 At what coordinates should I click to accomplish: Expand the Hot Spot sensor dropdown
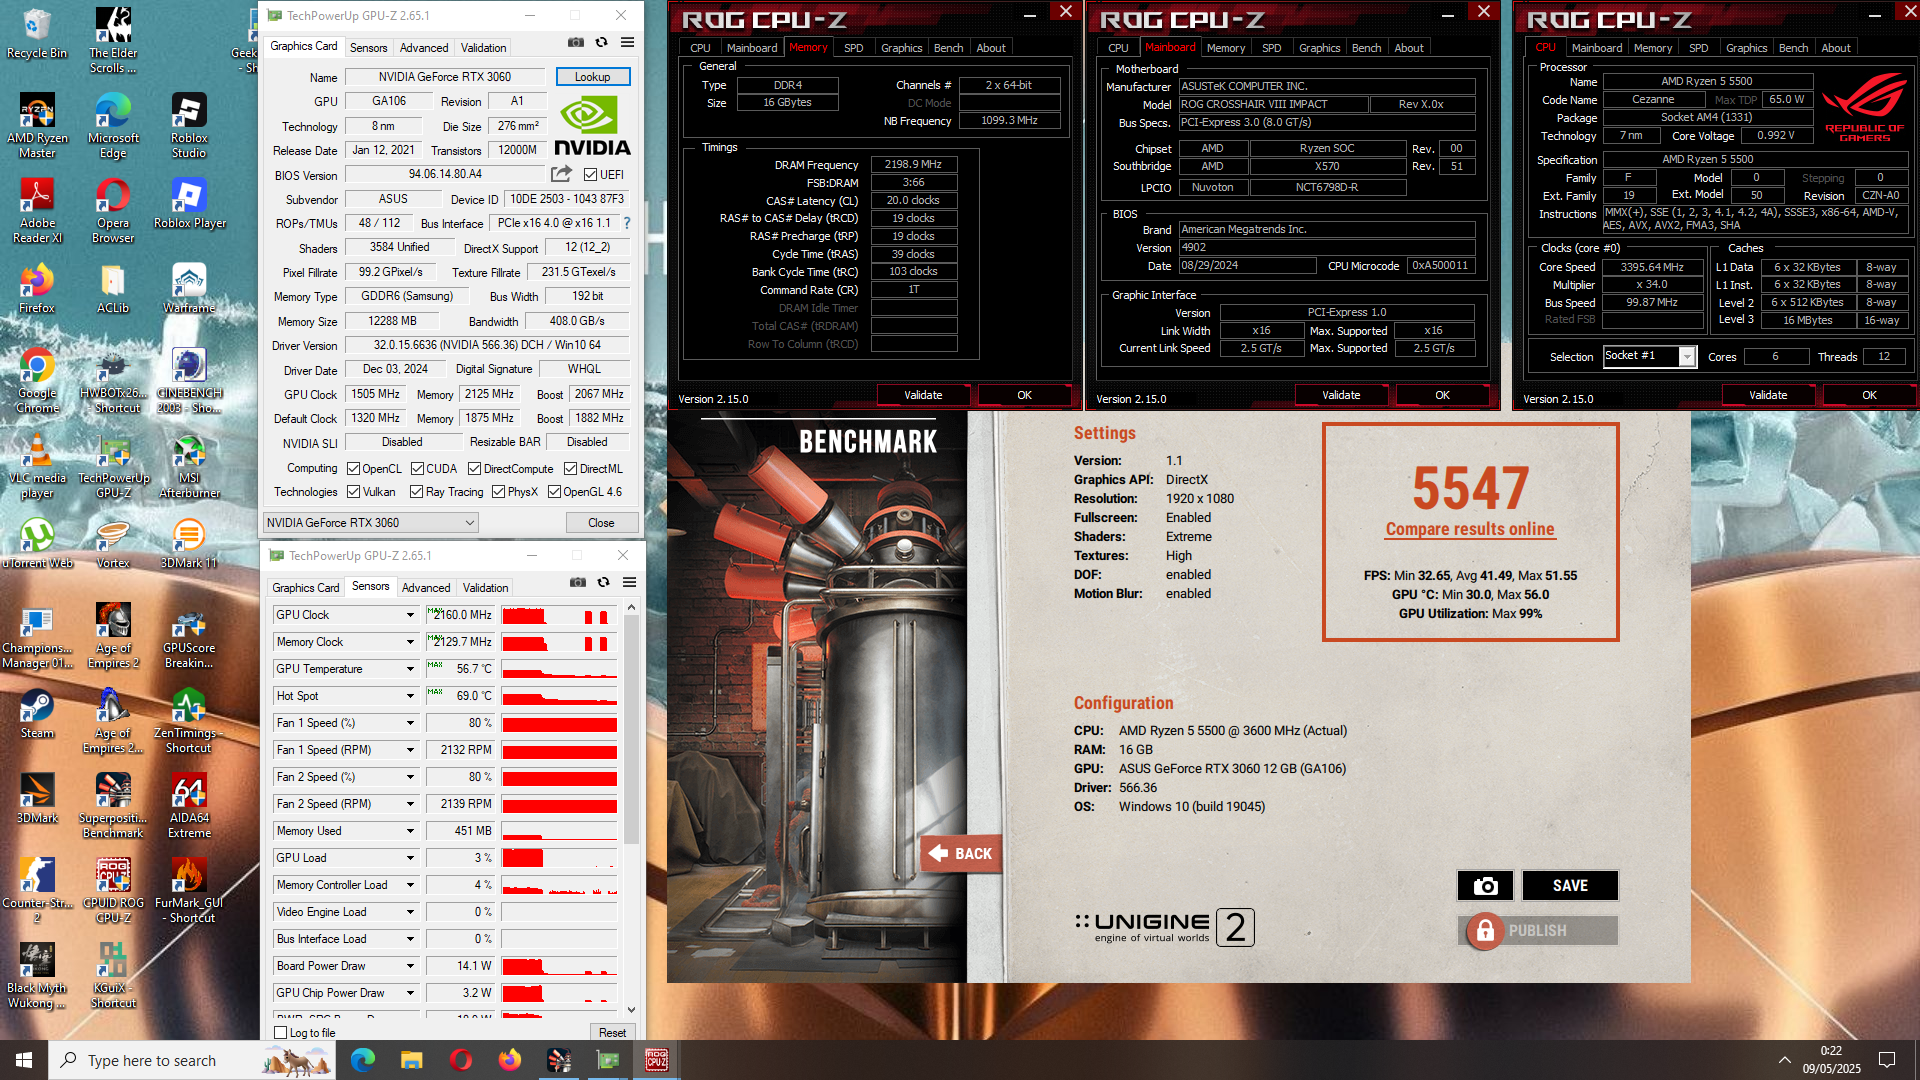(x=410, y=696)
